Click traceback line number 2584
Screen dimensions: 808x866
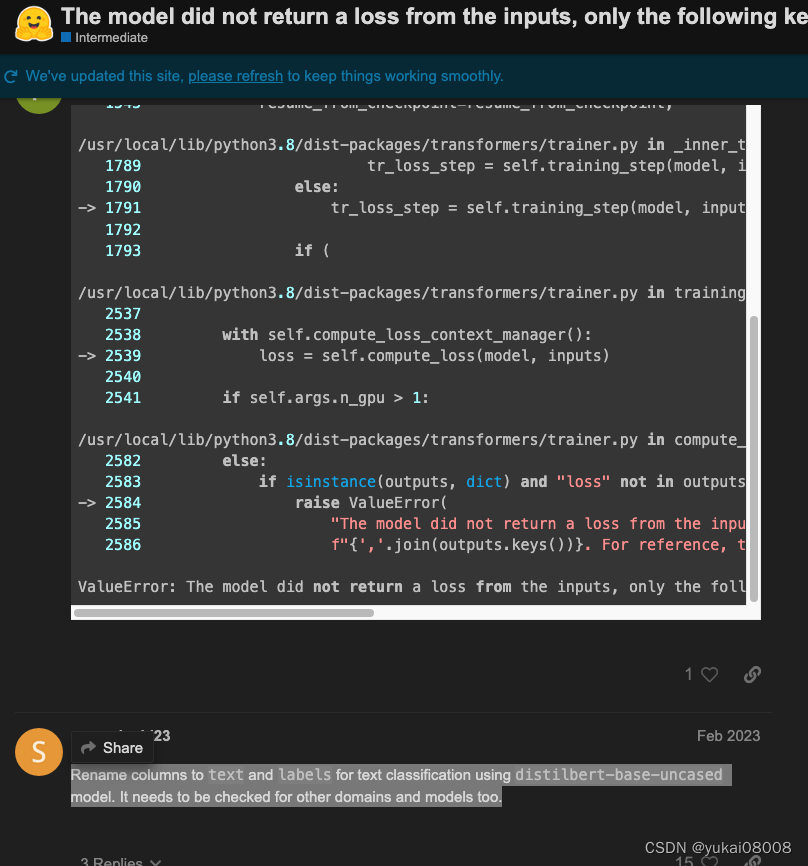(x=123, y=503)
